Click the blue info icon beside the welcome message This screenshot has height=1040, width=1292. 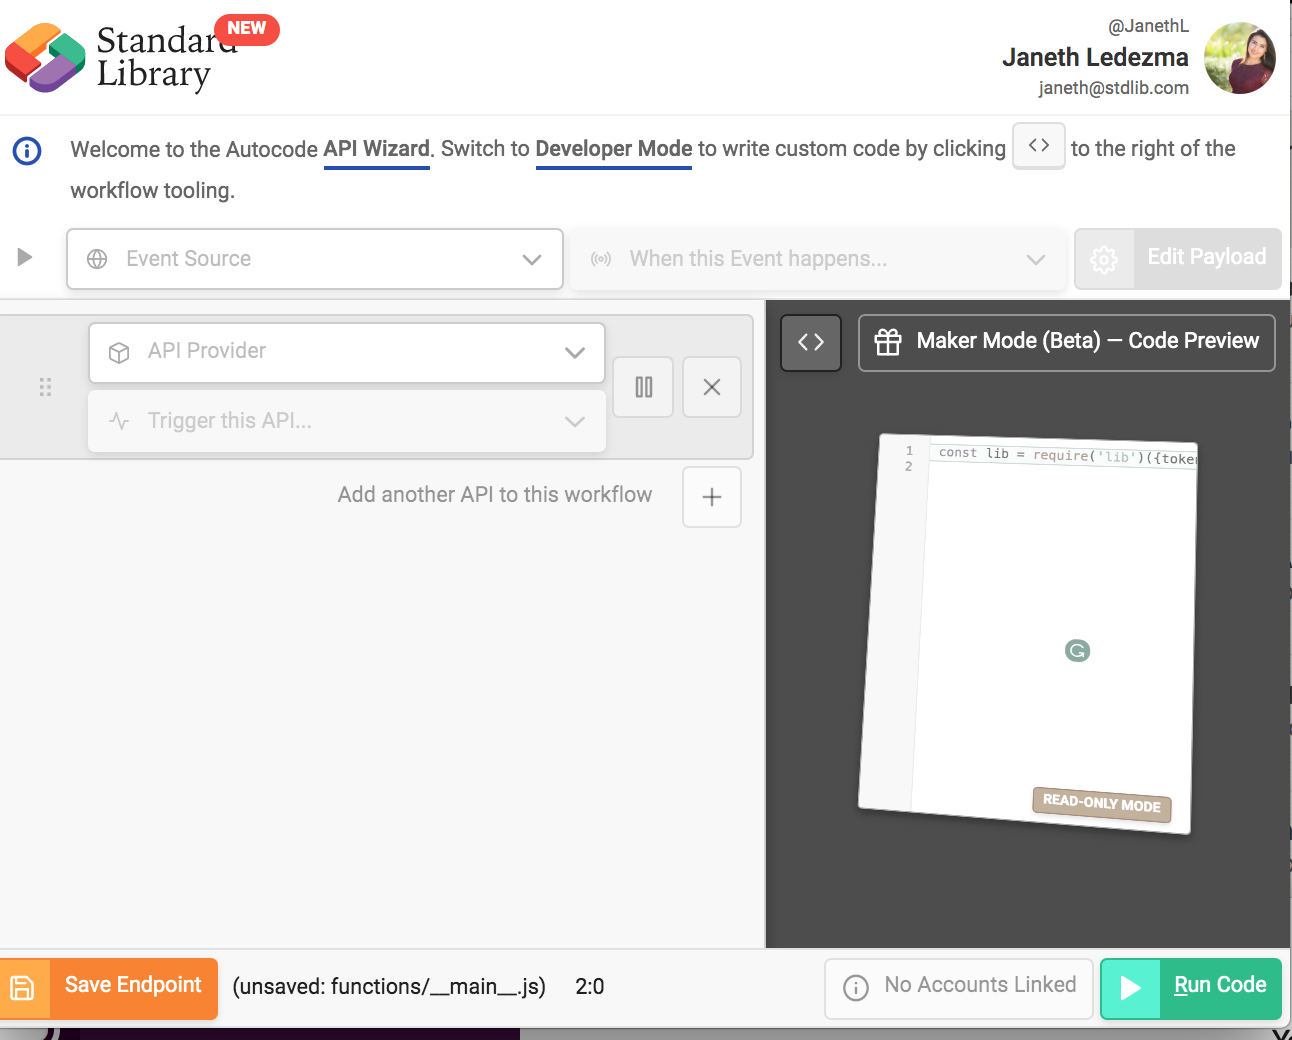(x=27, y=151)
